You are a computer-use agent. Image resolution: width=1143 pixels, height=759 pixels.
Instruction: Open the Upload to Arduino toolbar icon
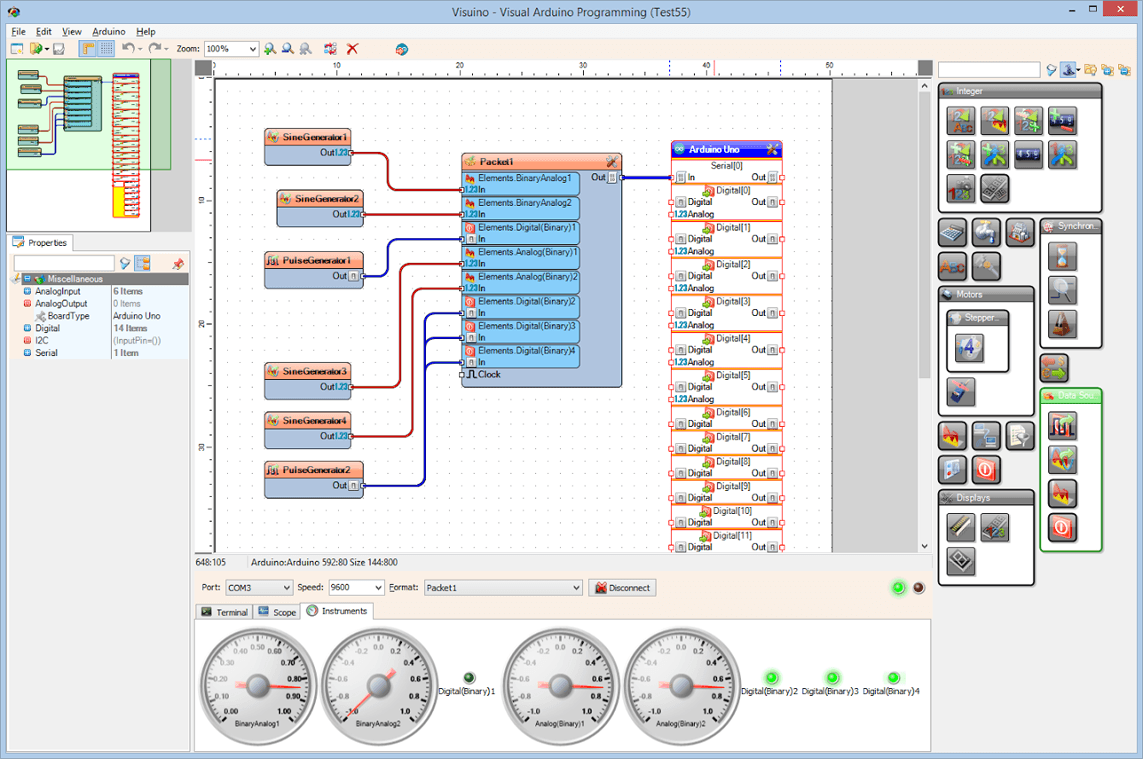[x=401, y=48]
